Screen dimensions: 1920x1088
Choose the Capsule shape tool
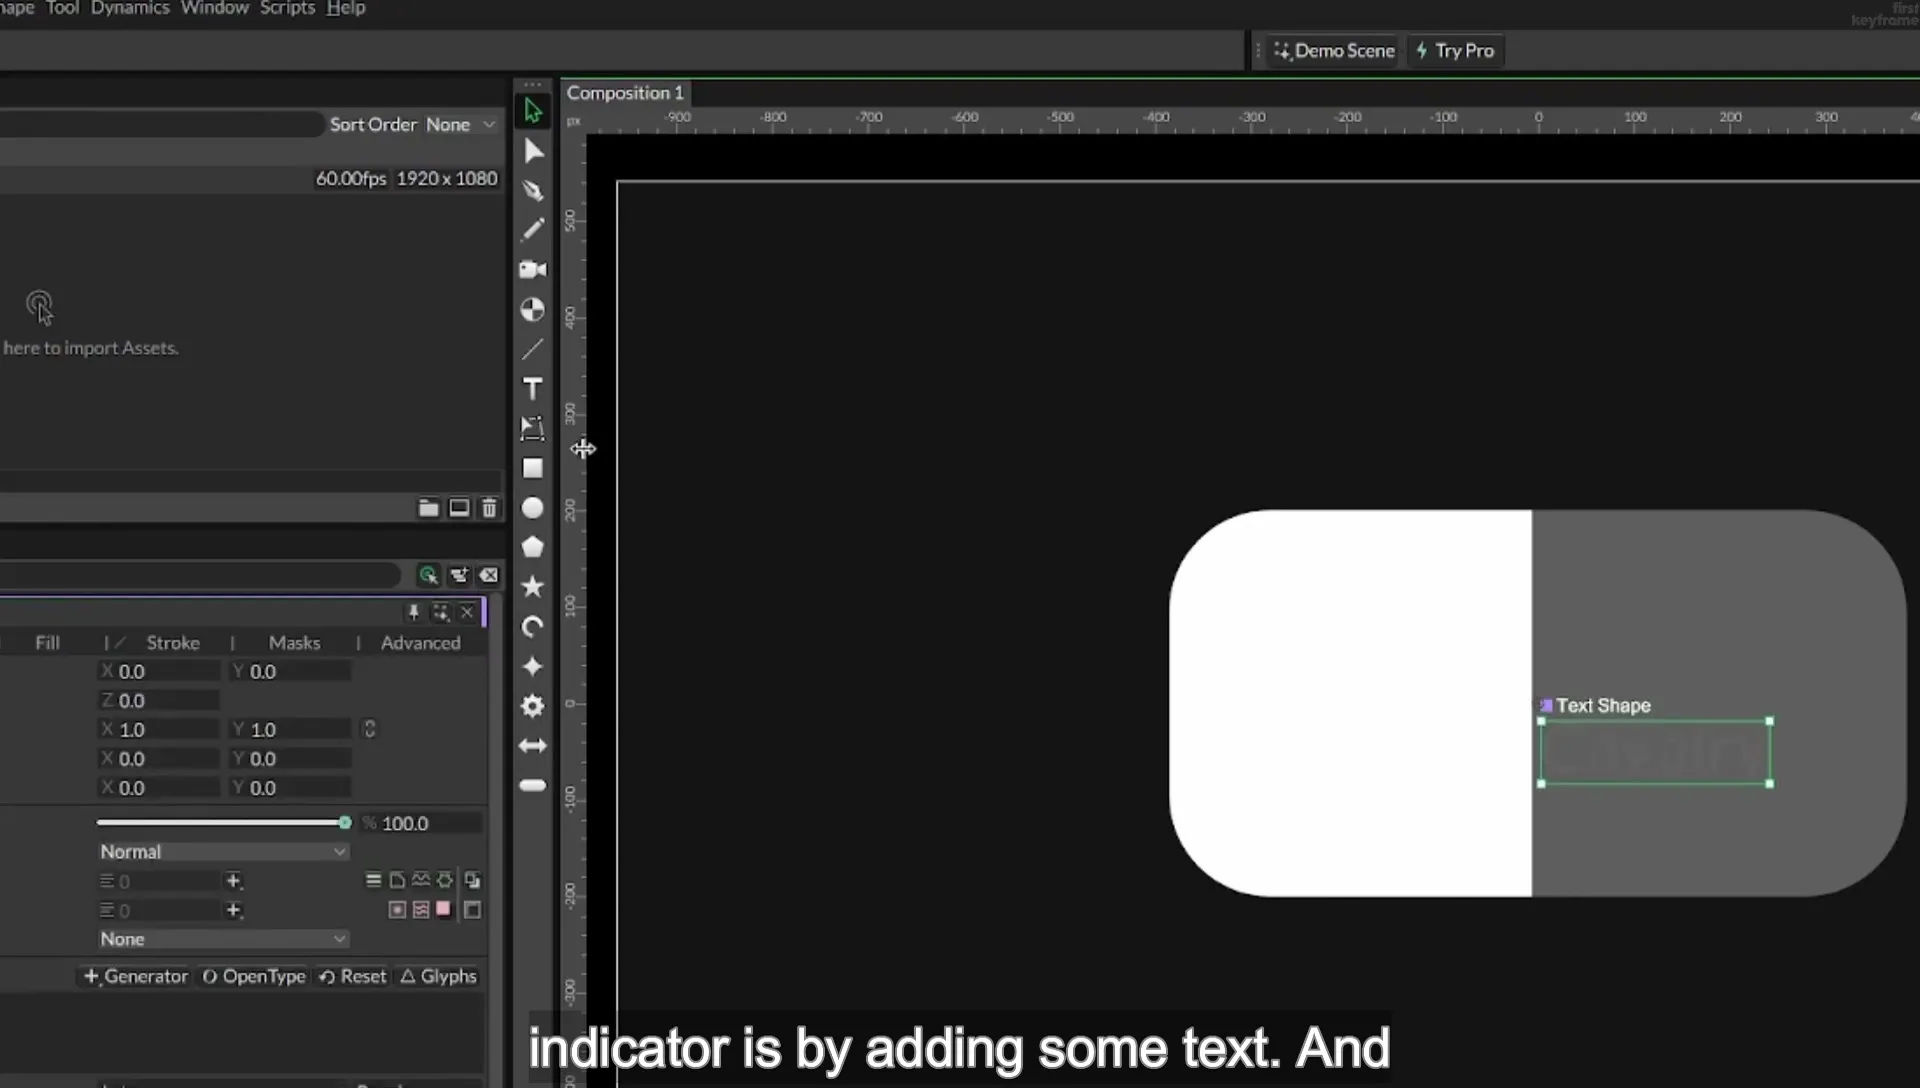pos(533,786)
